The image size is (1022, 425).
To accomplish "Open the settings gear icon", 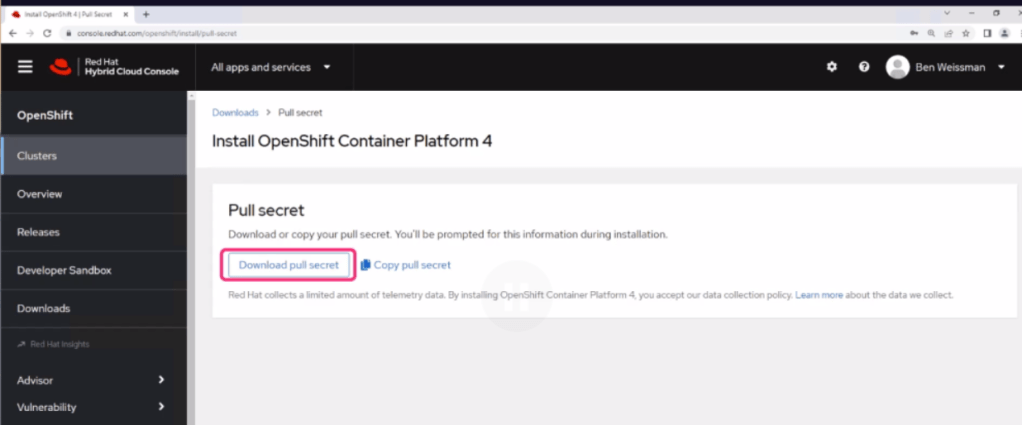I will [832, 66].
